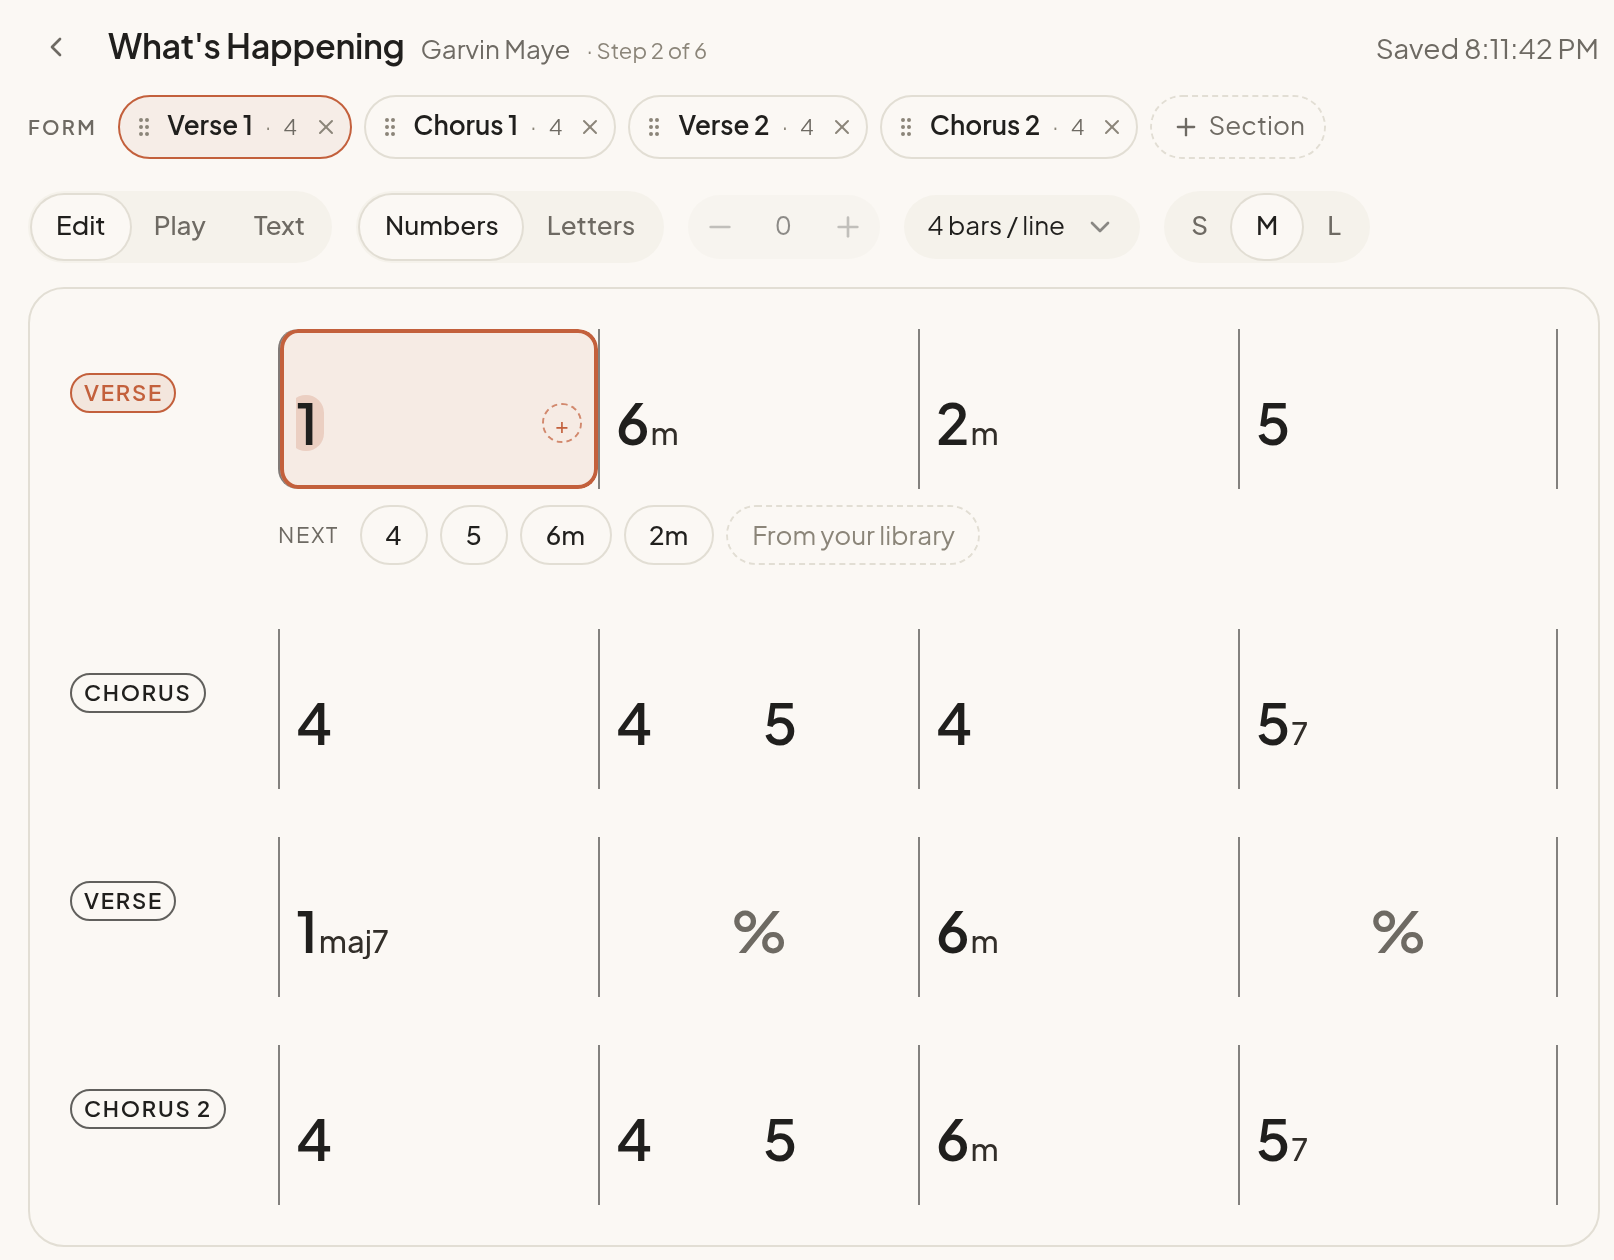1614x1260 pixels.
Task: Grab the drag handle on Chorus 1 chip
Action: tap(390, 127)
